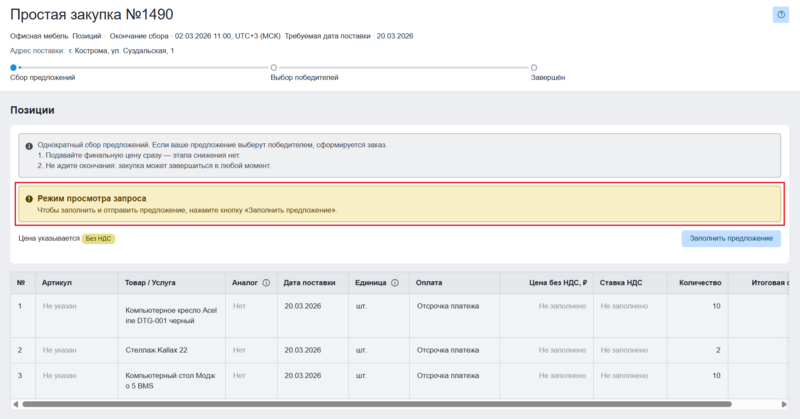Click info icon next to Единица column
The width and height of the screenshot is (800, 419).
pos(395,283)
